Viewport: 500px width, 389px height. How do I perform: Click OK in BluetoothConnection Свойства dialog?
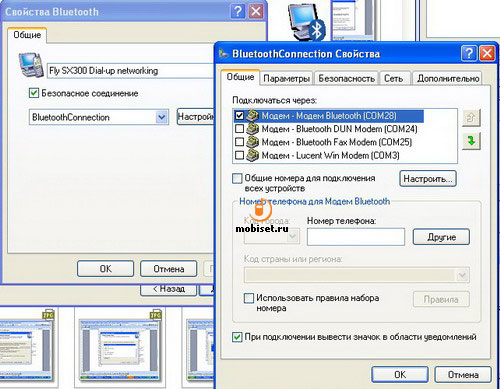point(400,375)
